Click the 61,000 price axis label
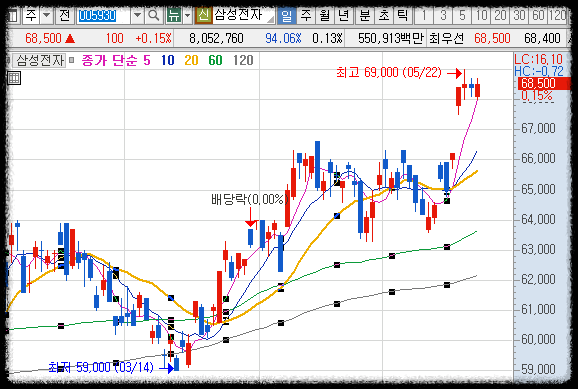The image size is (578, 389). pos(539,309)
